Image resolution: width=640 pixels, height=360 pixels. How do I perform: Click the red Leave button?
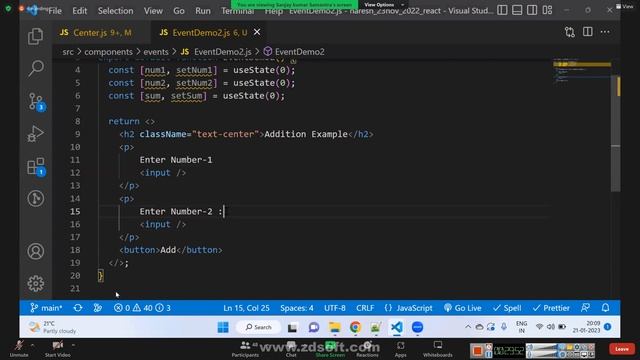[622, 349]
